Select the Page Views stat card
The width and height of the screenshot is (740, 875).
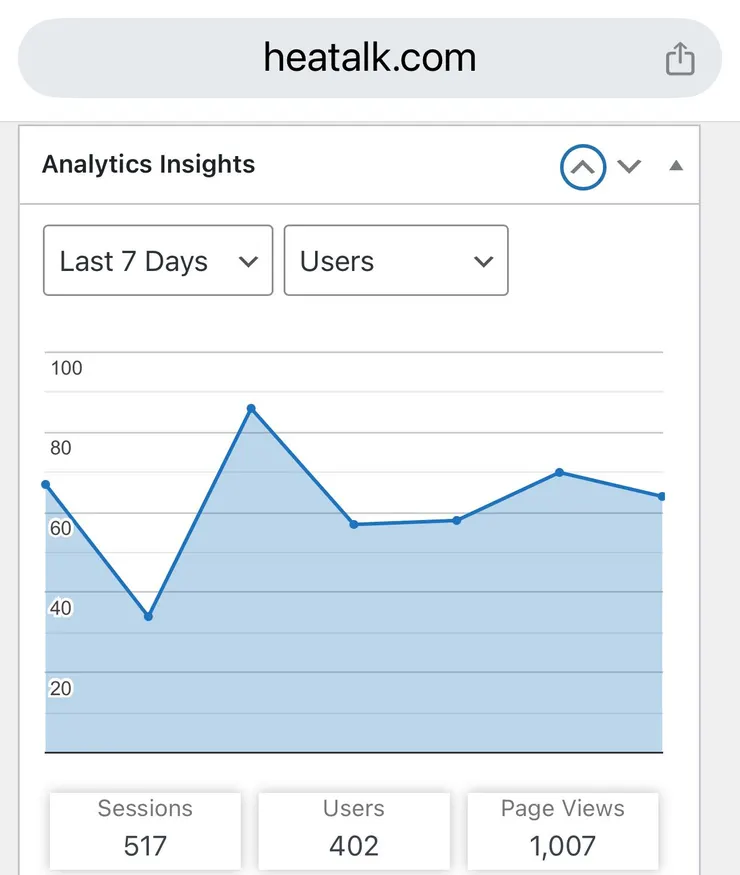coord(563,829)
